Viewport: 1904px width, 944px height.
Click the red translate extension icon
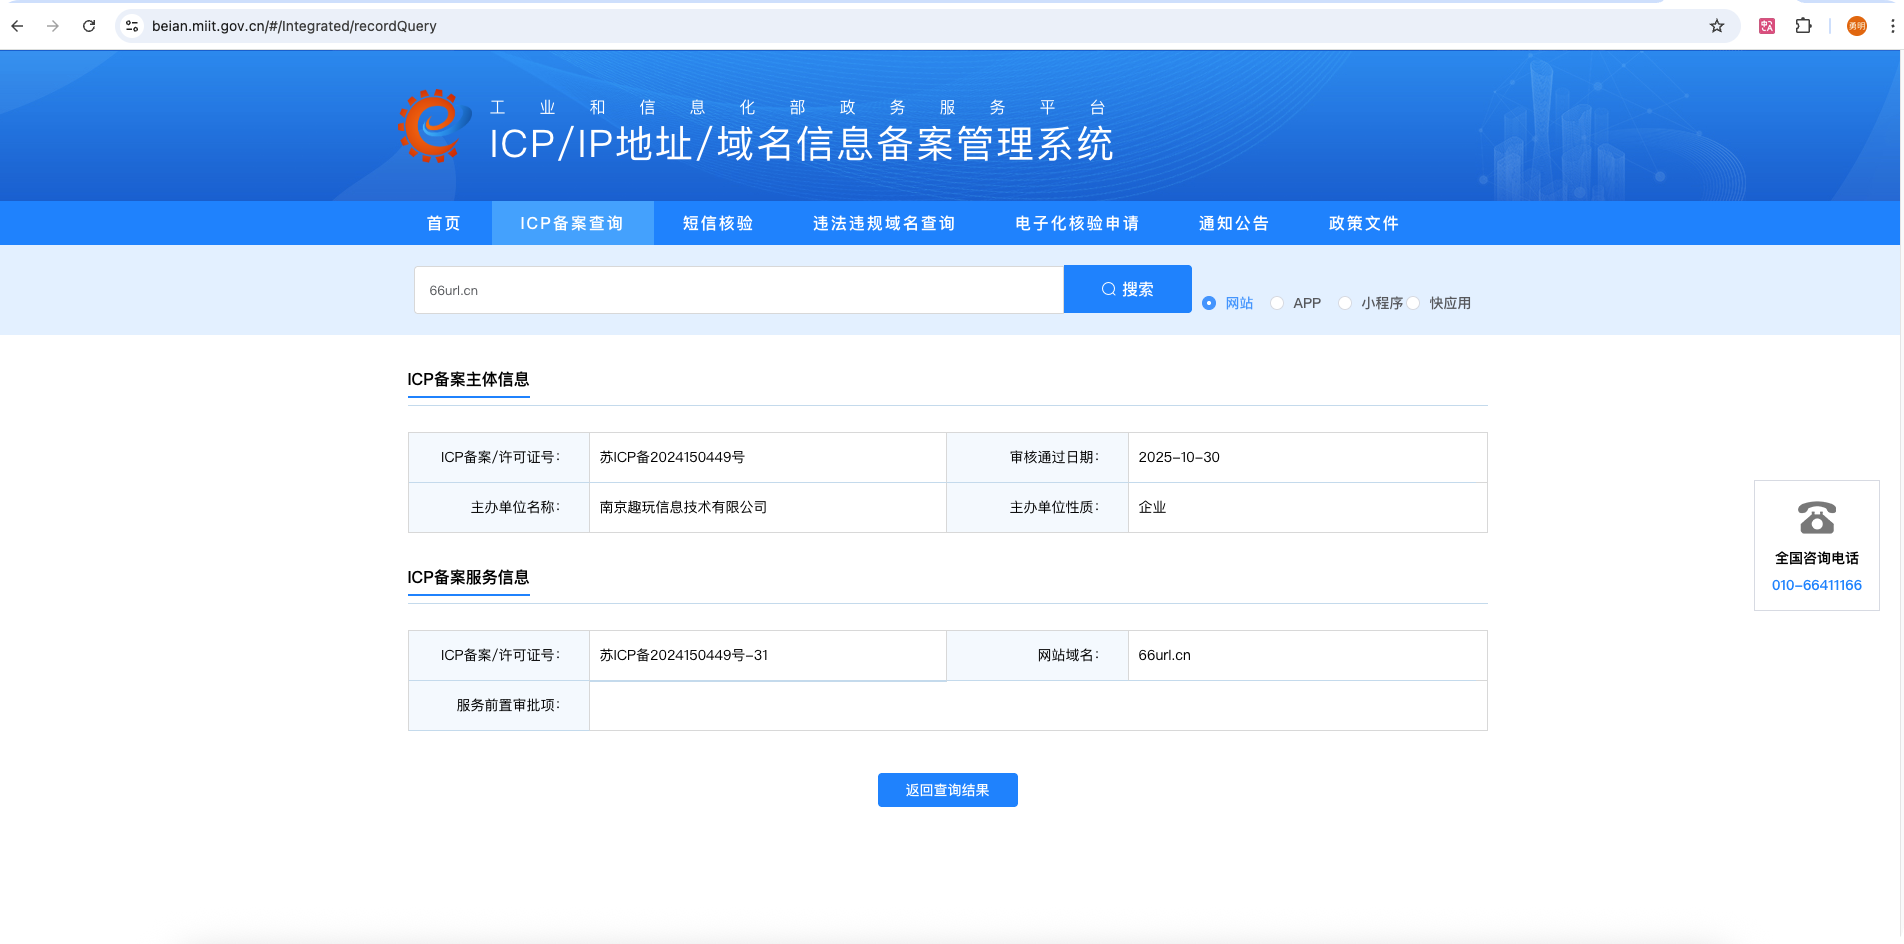1767,26
